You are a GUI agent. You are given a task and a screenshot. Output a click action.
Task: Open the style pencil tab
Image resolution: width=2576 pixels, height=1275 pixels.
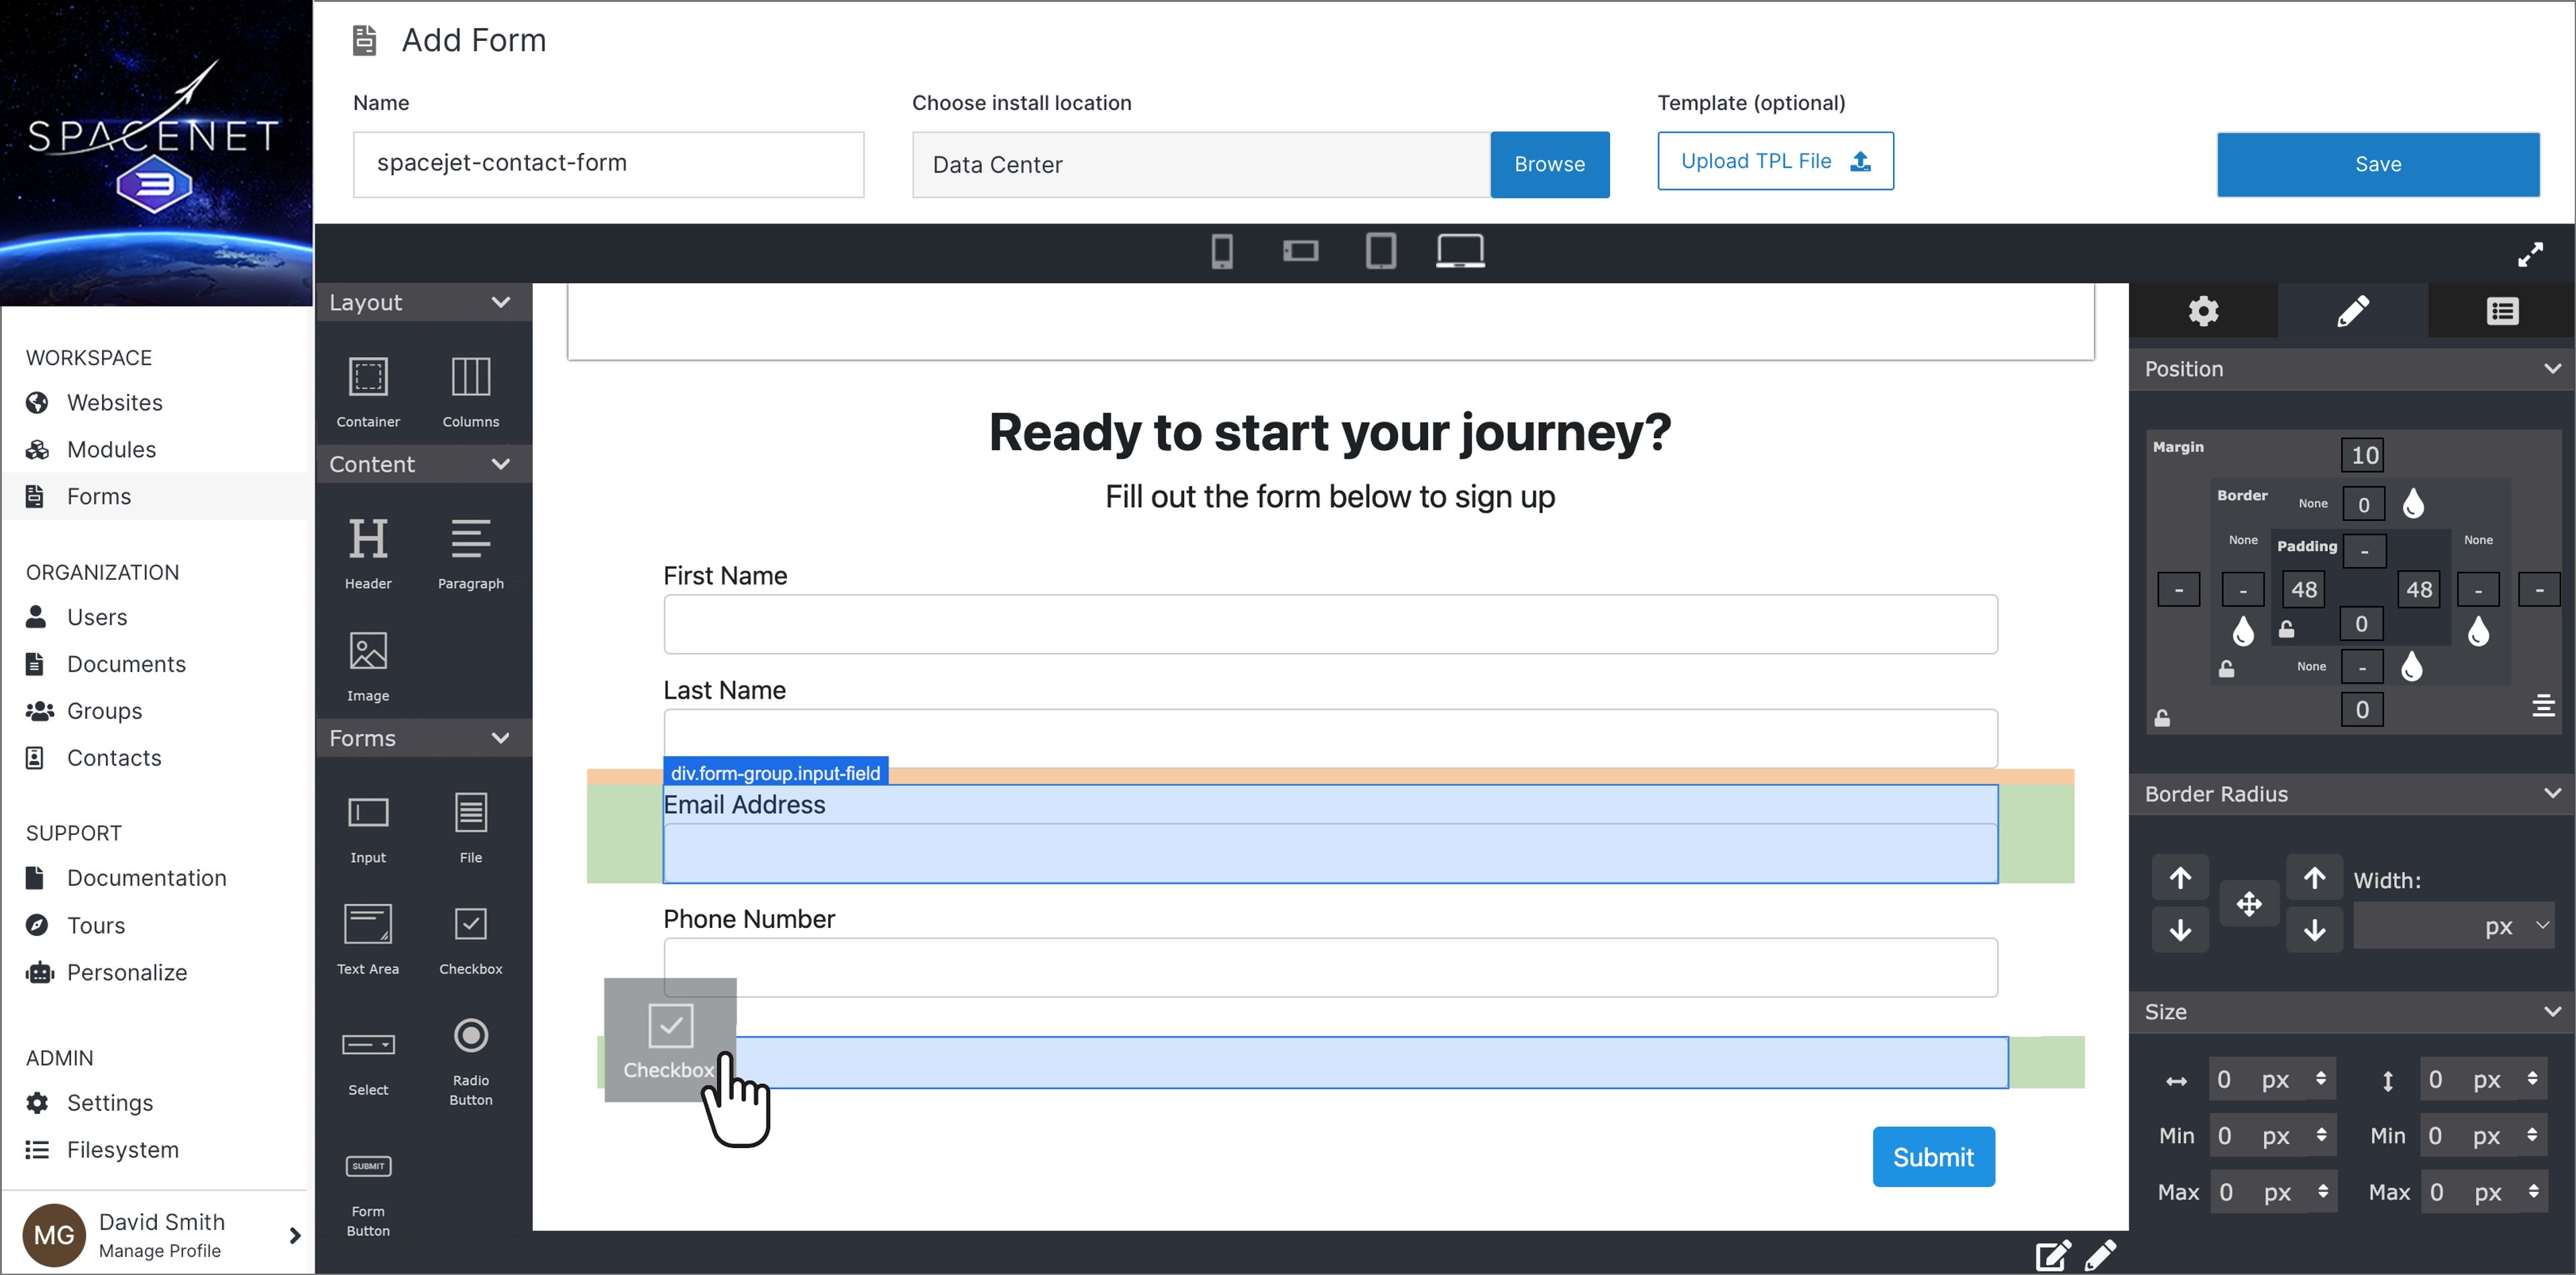(2352, 311)
